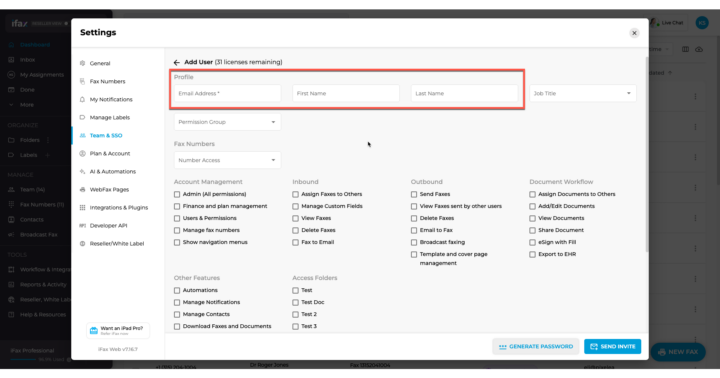Click the Last Name field
Viewport: 720px width, 378px height.
pos(464,93)
